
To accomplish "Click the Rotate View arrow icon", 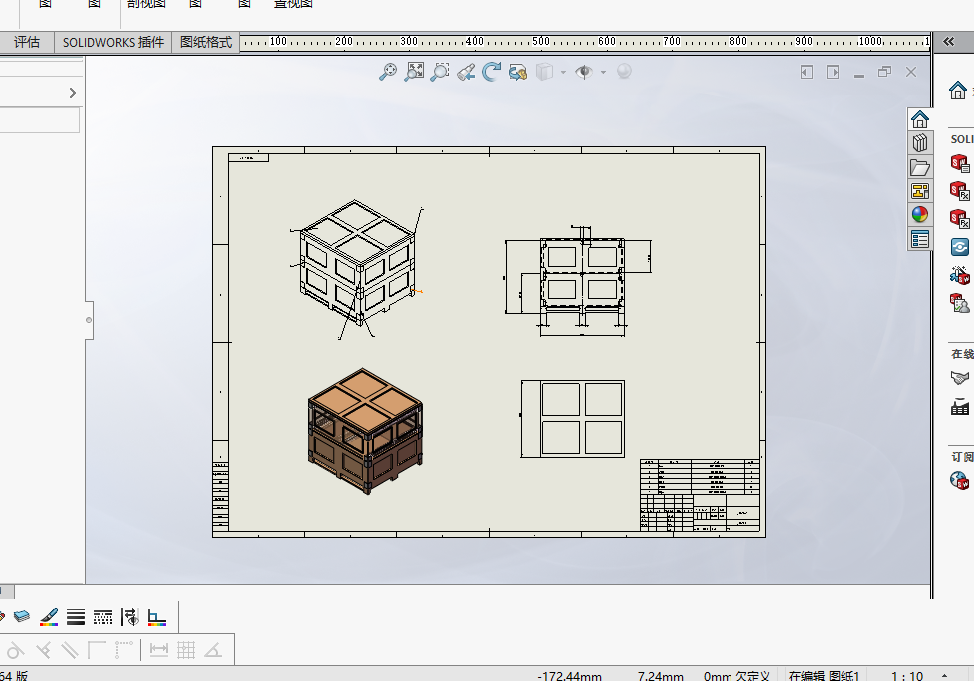I will pos(491,72).
